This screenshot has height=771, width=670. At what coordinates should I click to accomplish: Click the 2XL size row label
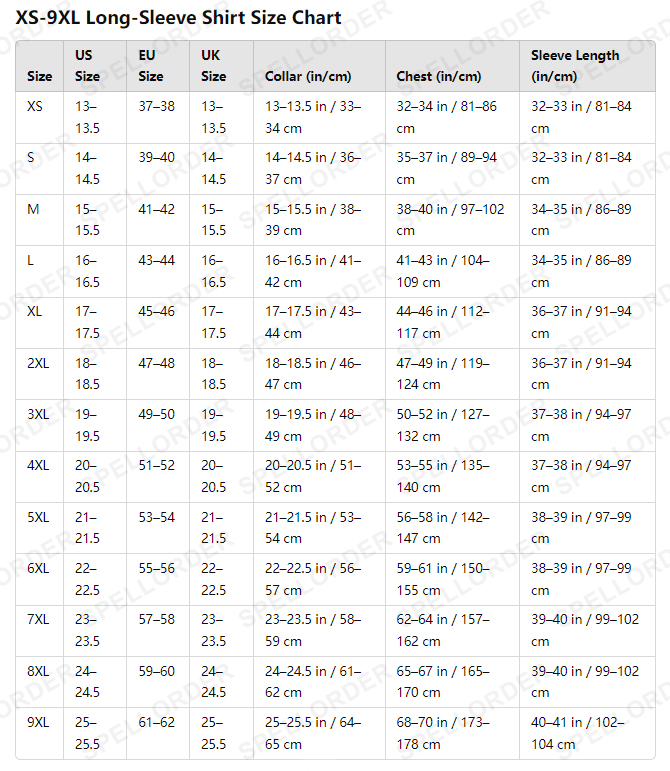[x=38, y=363]
